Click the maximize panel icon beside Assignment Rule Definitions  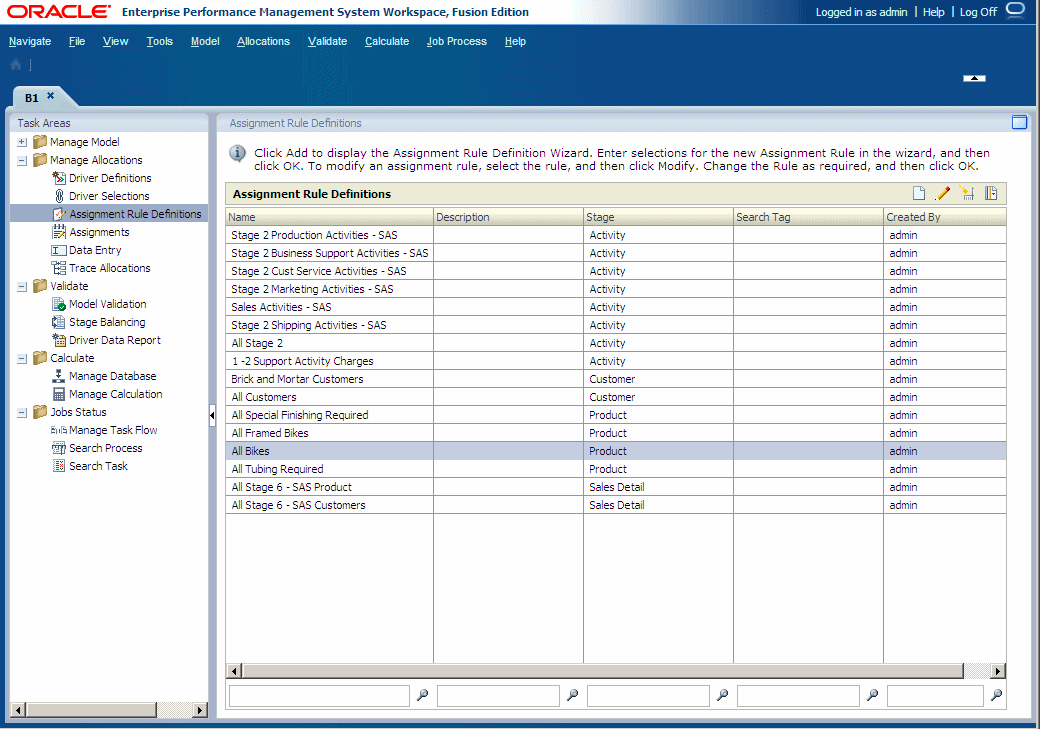click(x=1019, y=122)
